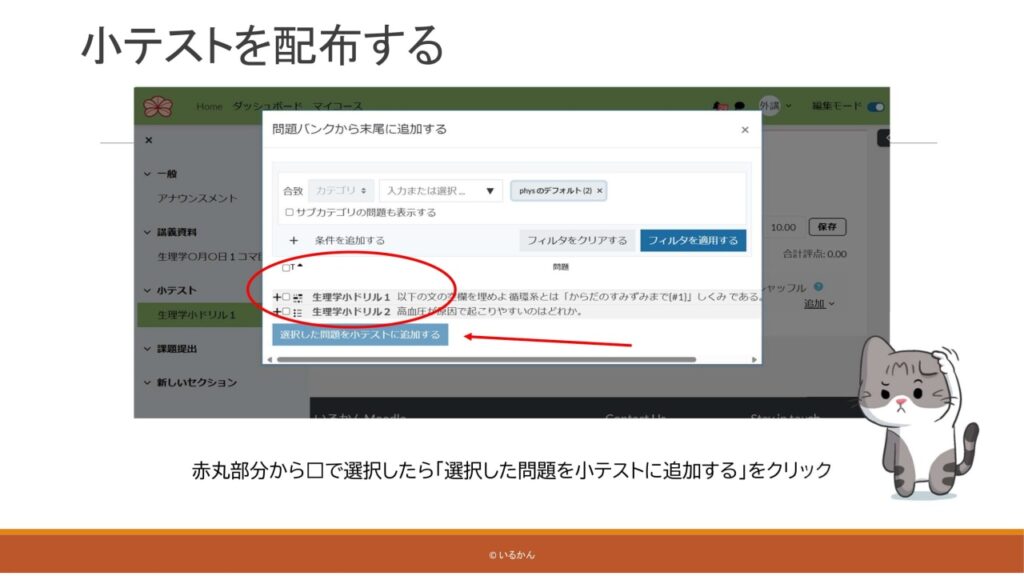Viewport: 1024px width, 576px height.
Task: Collapse the 課題提出 section
Action: (x=148, y=349)
